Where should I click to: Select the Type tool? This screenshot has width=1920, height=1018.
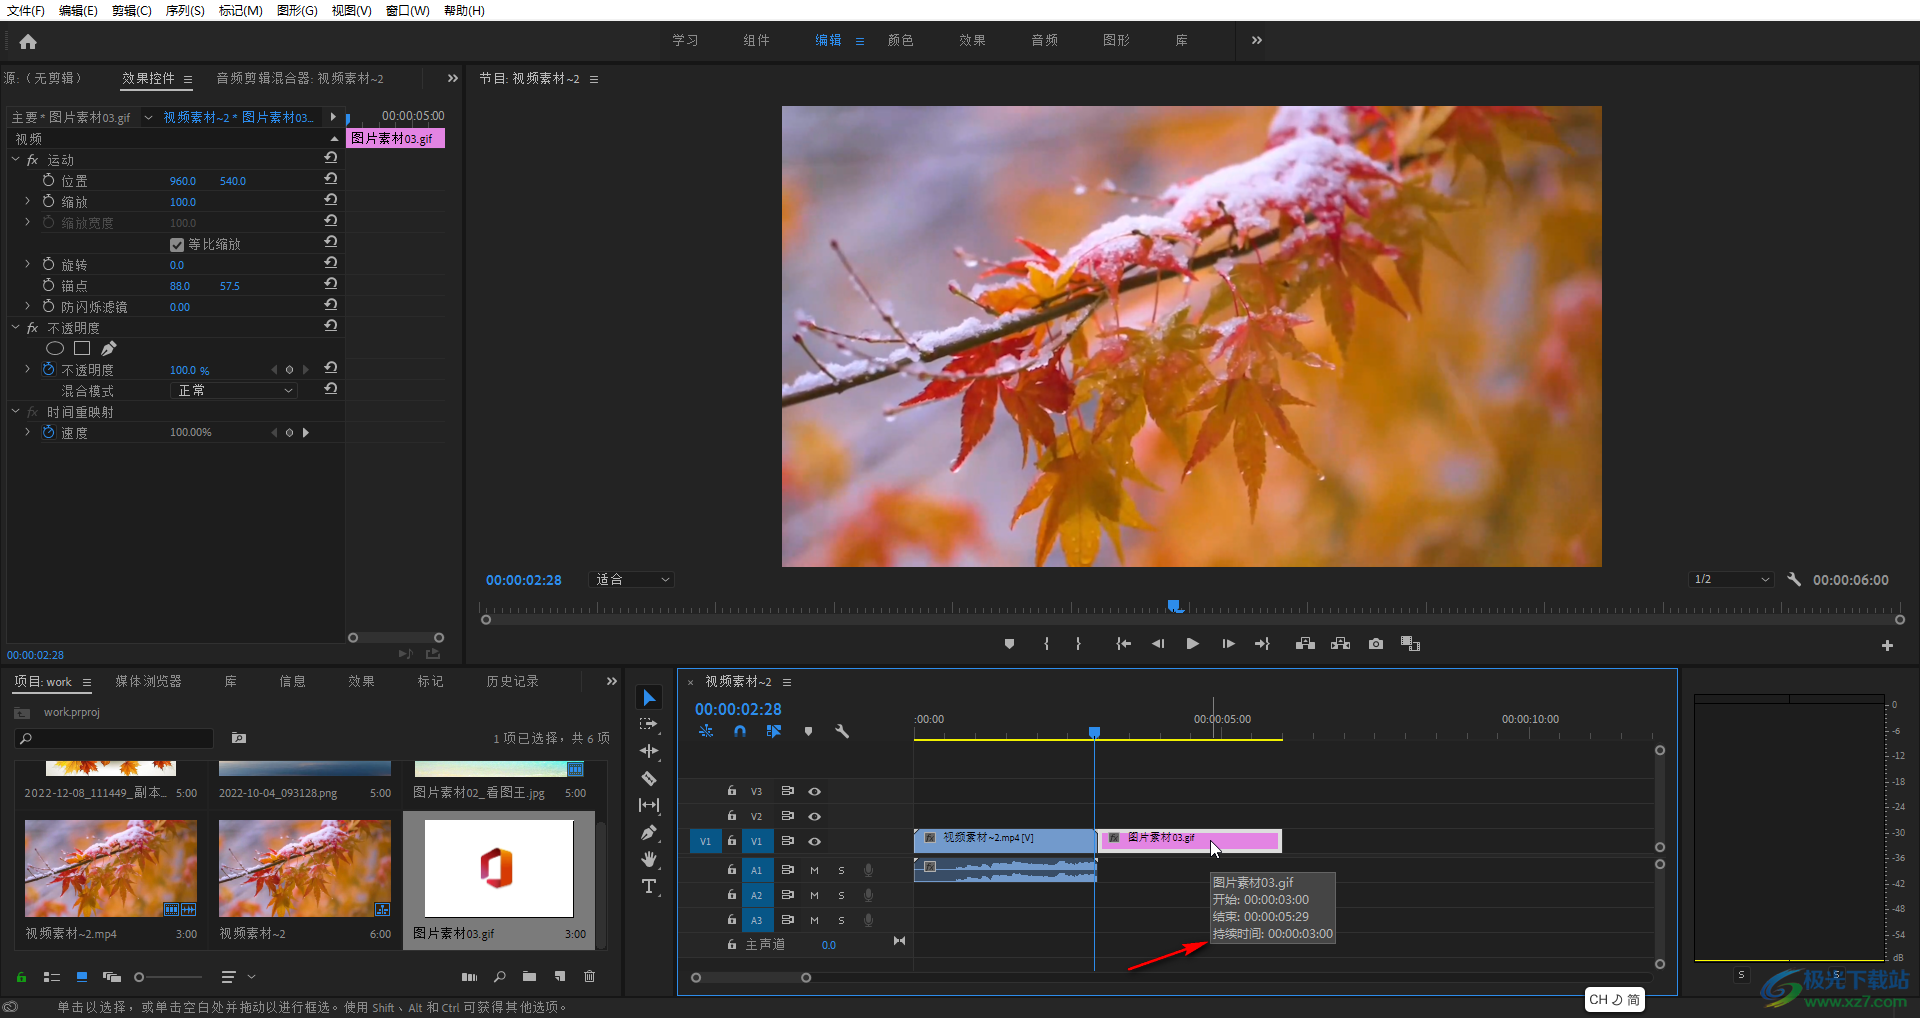pos(649,886)
